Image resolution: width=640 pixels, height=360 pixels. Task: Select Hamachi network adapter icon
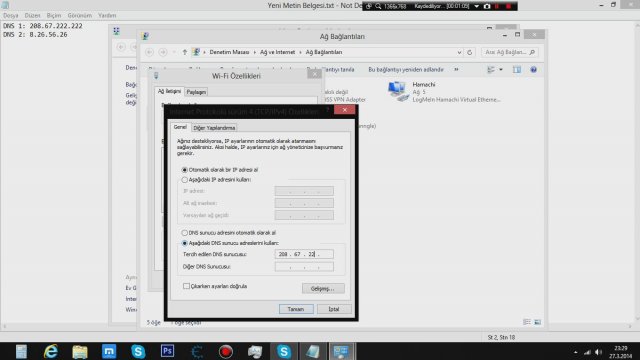(x=398, y=91)
